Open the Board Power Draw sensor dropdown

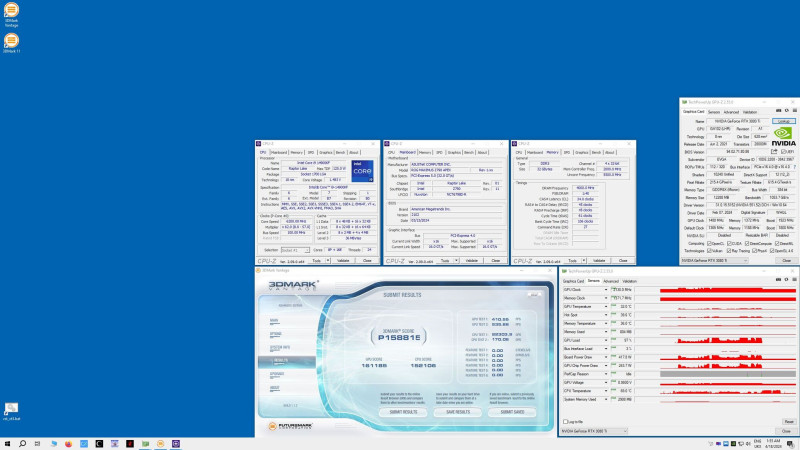[x=606, y=357]
